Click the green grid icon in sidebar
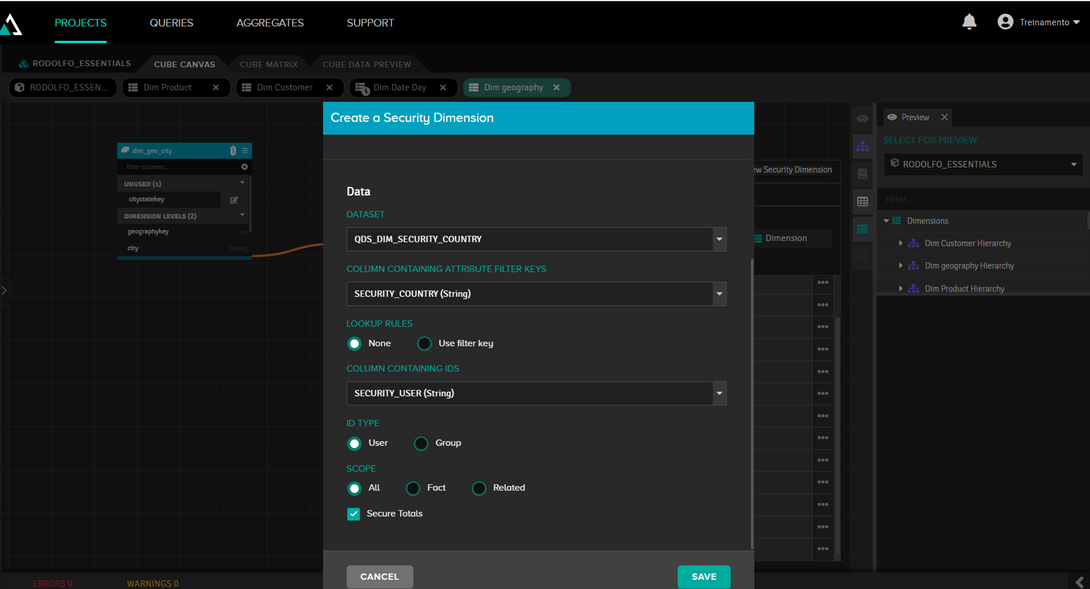Image resolution: width=1090 pixels, height=589 pixels. pos(862,229)
